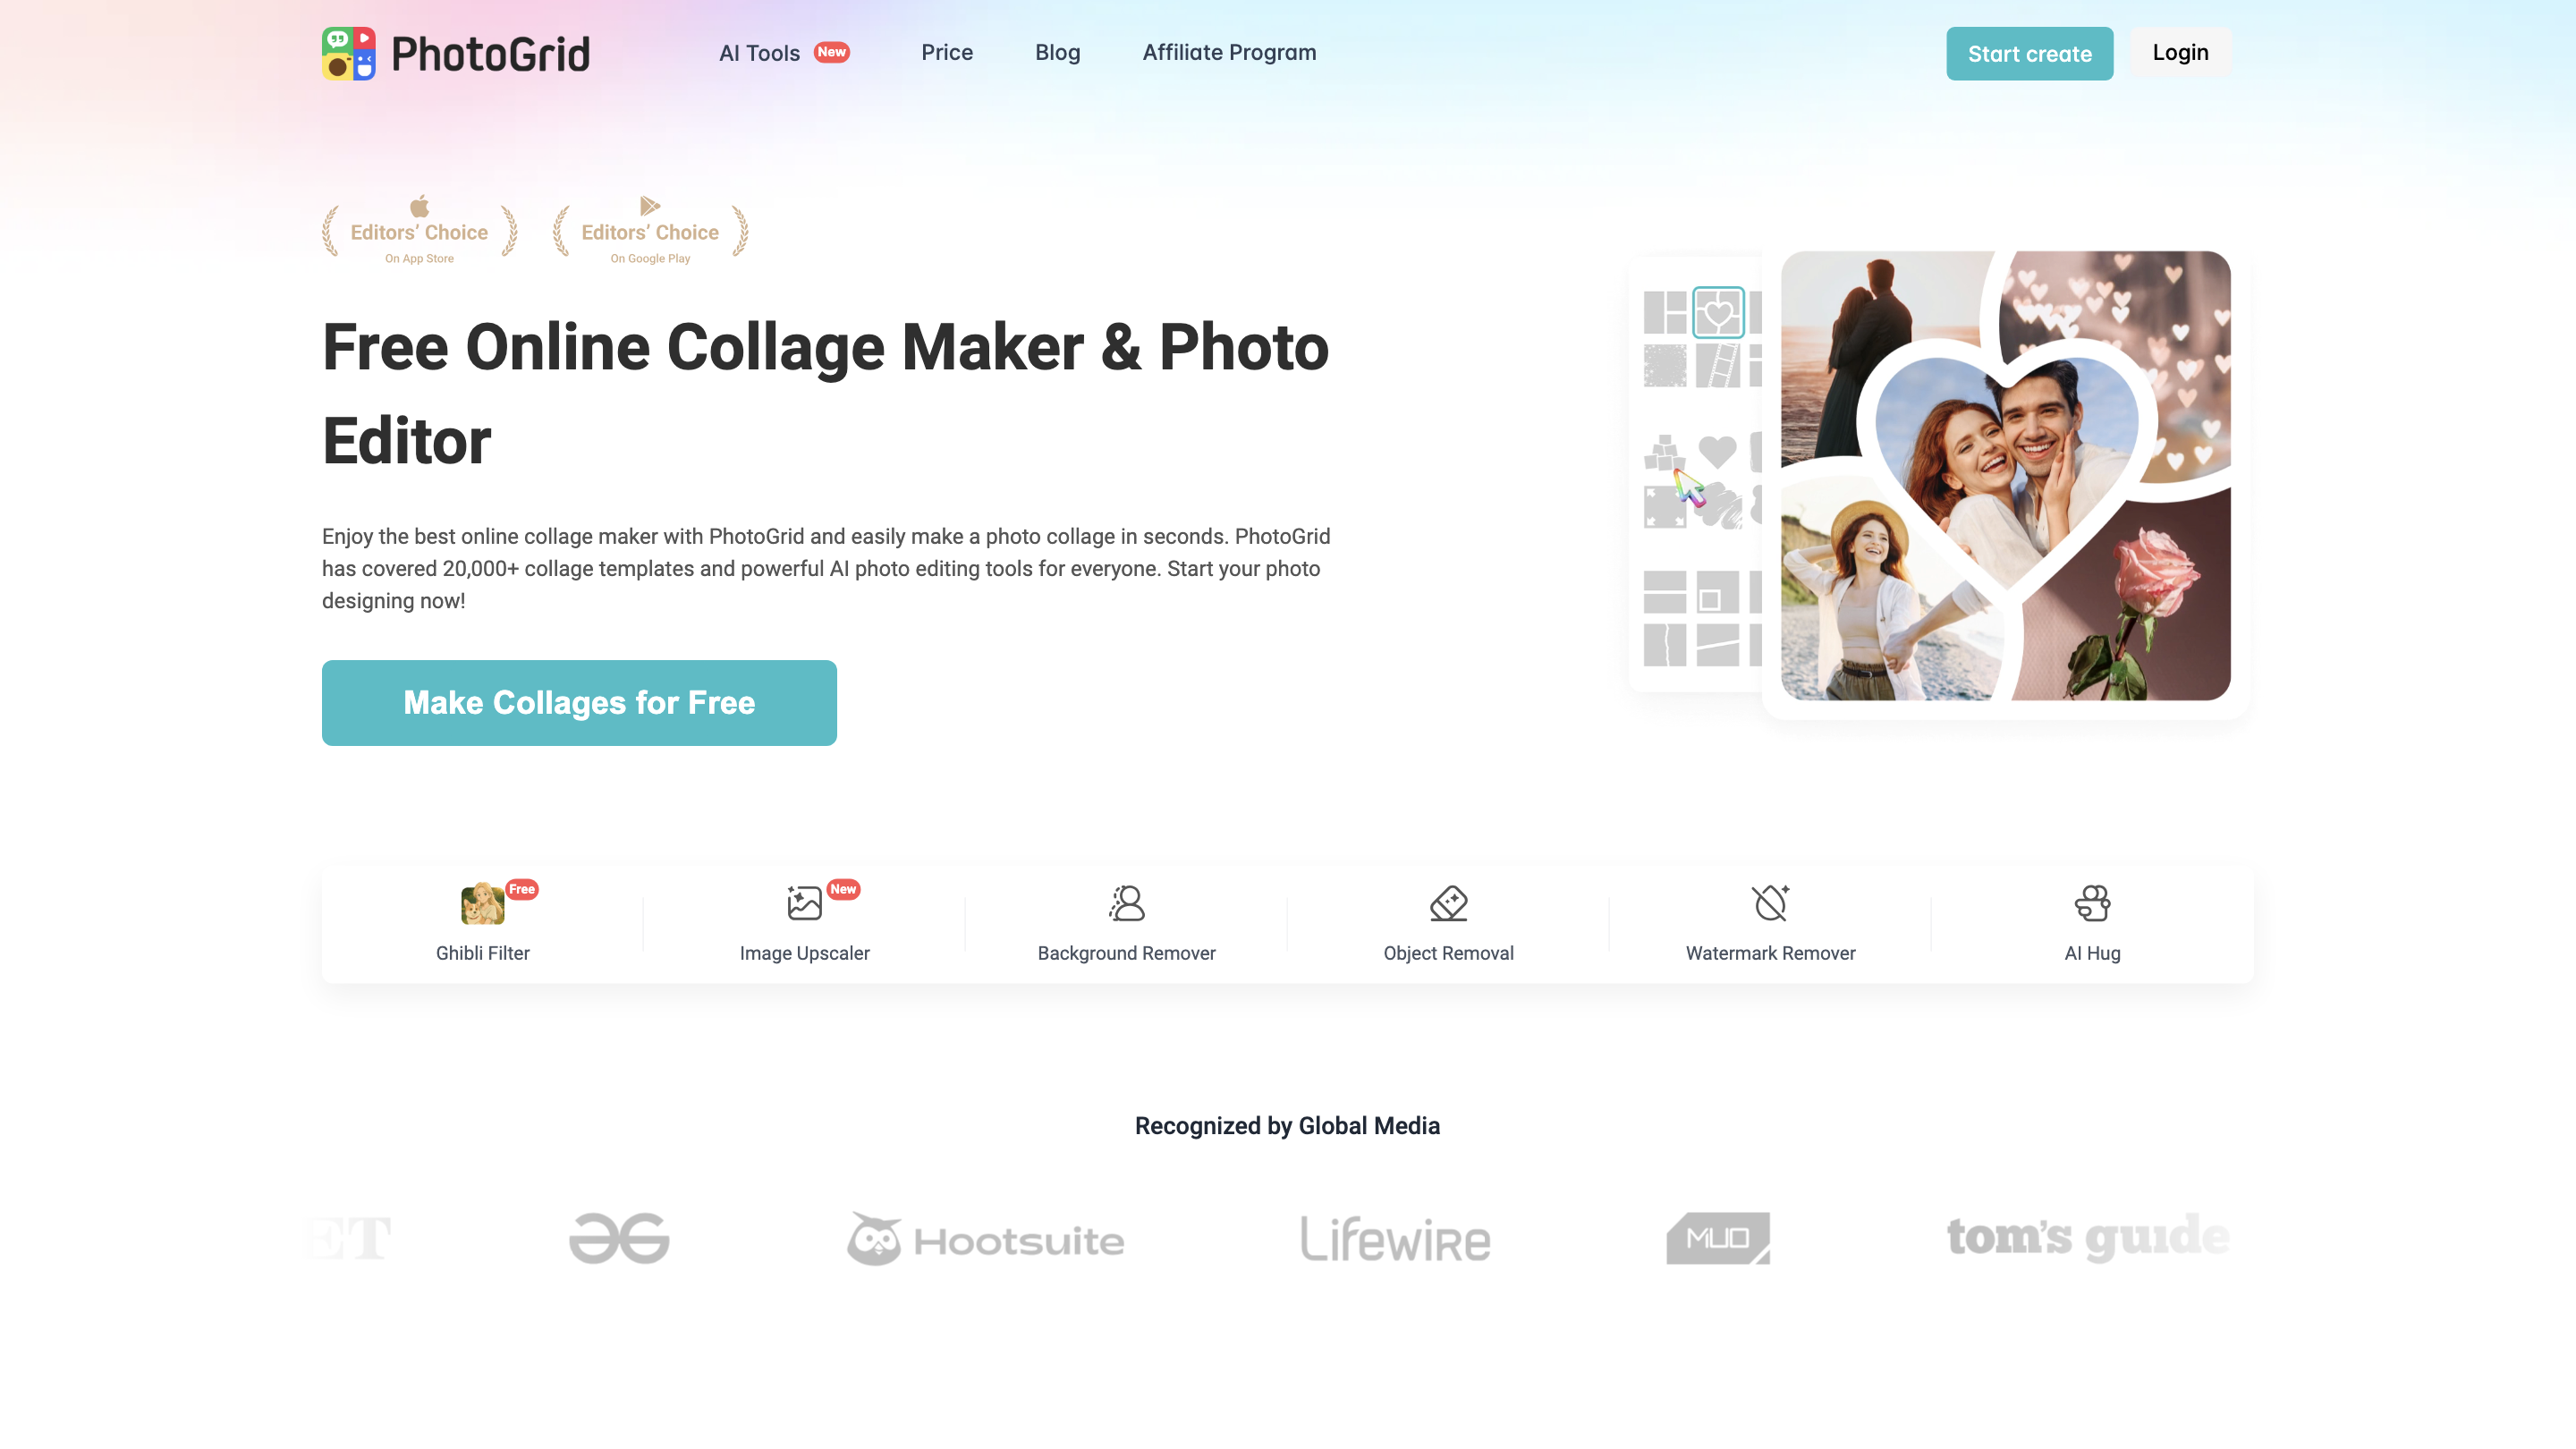Click the Start create button
The height and width of the screenshot is (1449, 2576).
pos(2029,54)
